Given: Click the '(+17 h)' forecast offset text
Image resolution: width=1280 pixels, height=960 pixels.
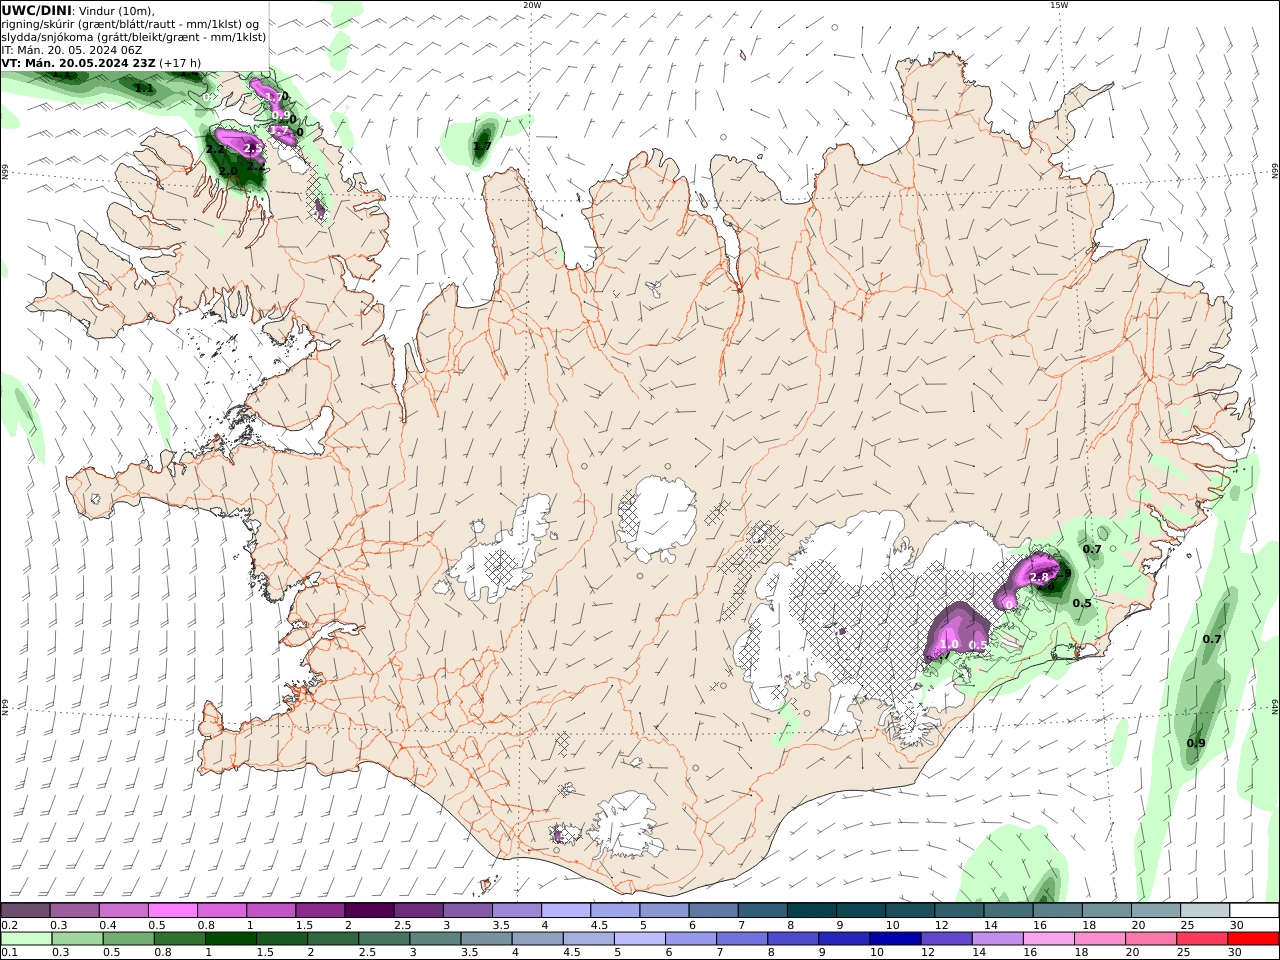Looking at the screenshot, I should point(180,62).
